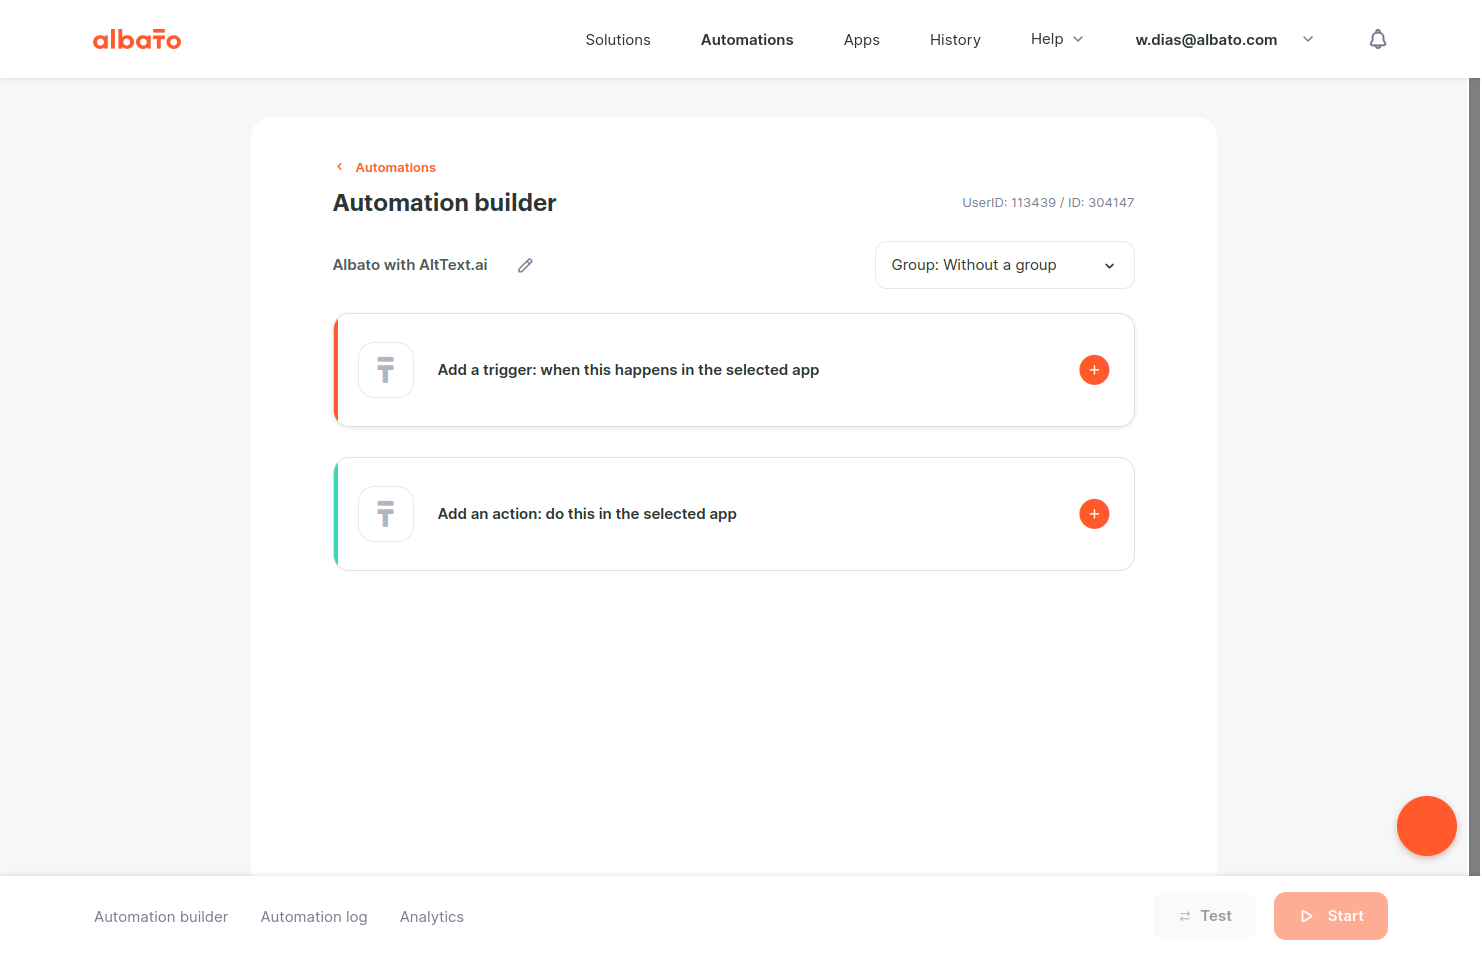Open the notifications bell
The image size is (1482, 956).
click(1377, 39)
